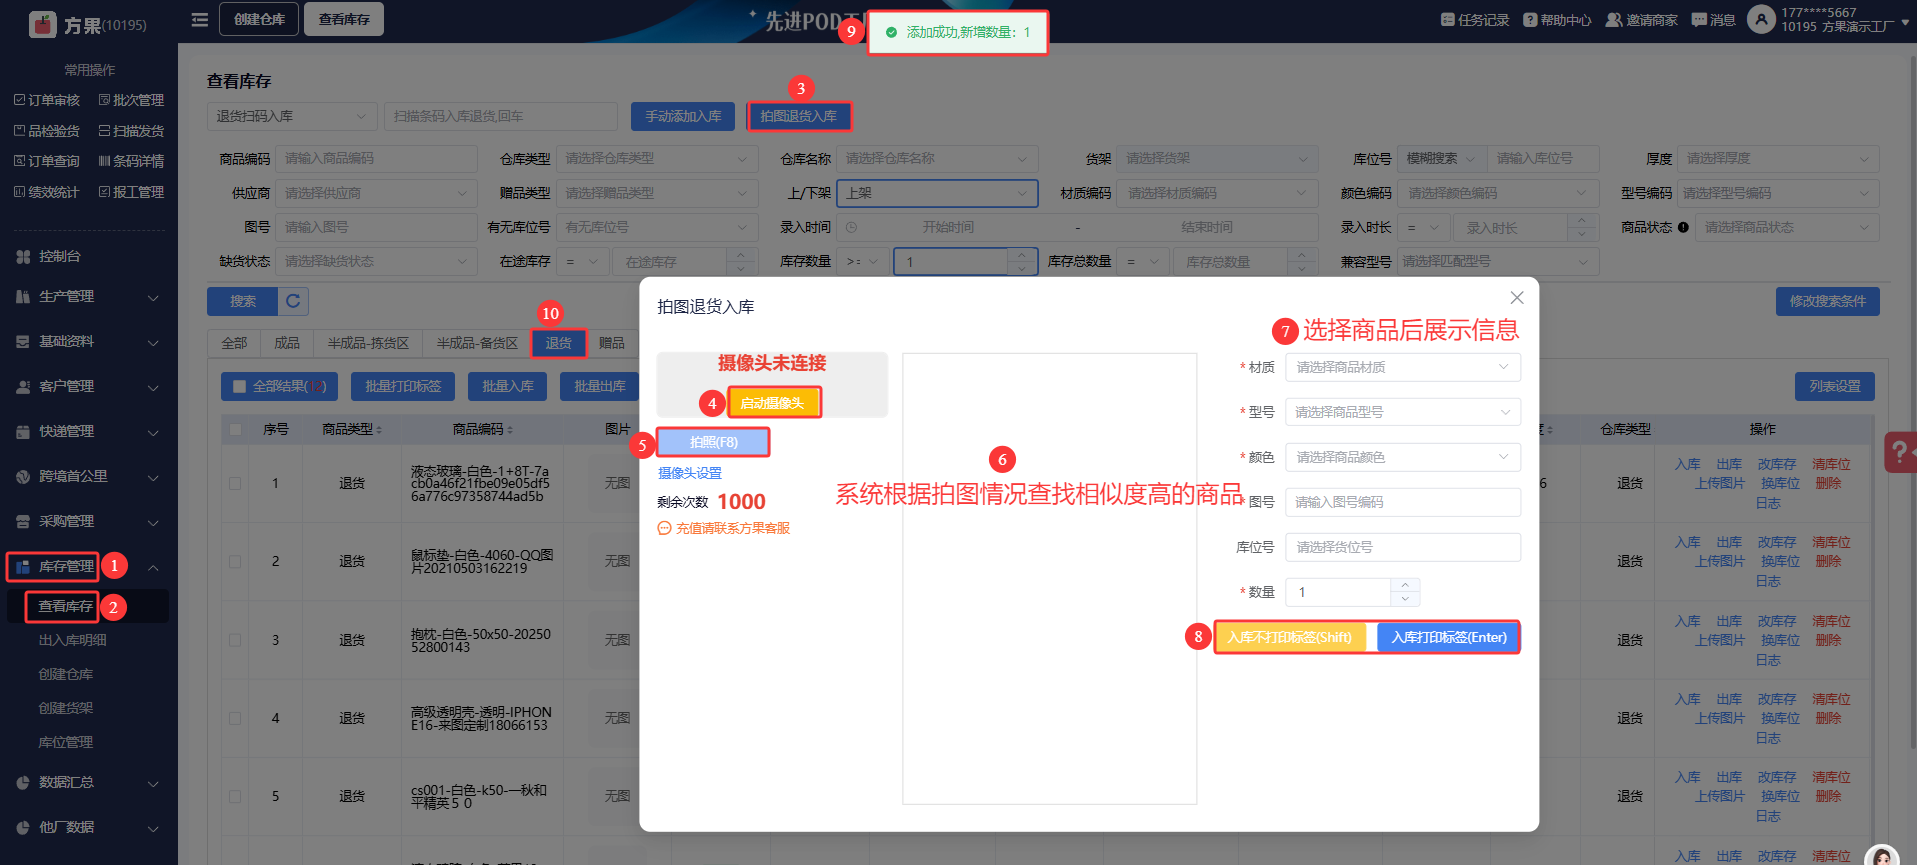Open the 任务记录 task records icon
Viewport: 1917px width, 865px height.
pos(1447,20)
